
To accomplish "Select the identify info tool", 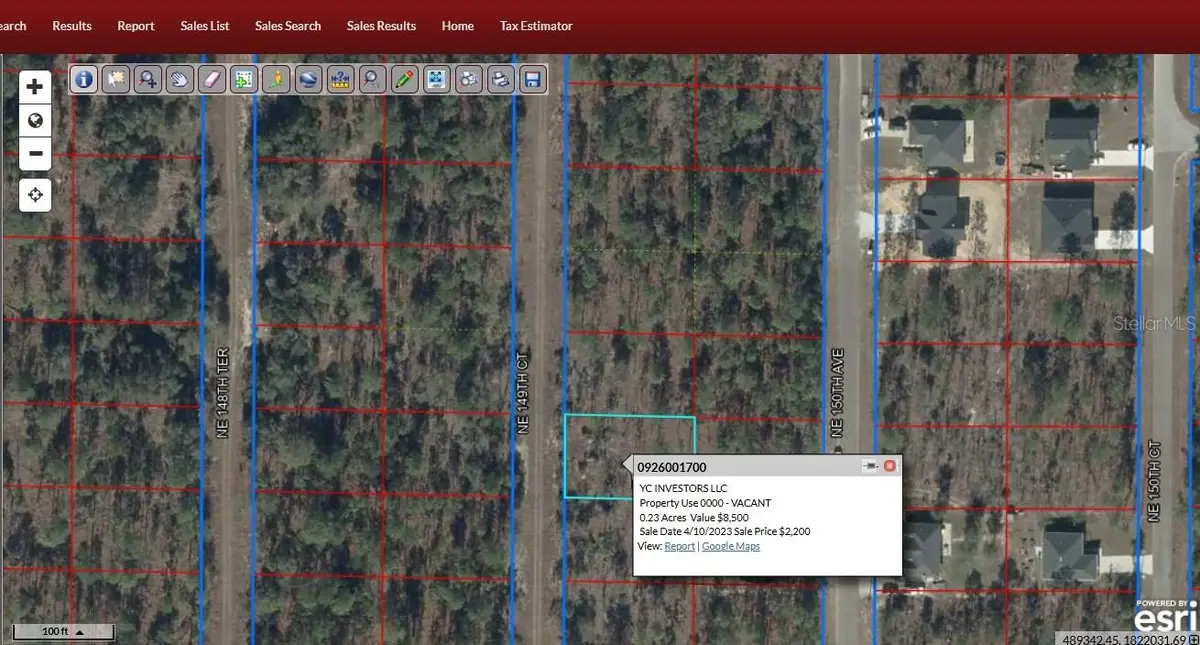I will 83,79.
